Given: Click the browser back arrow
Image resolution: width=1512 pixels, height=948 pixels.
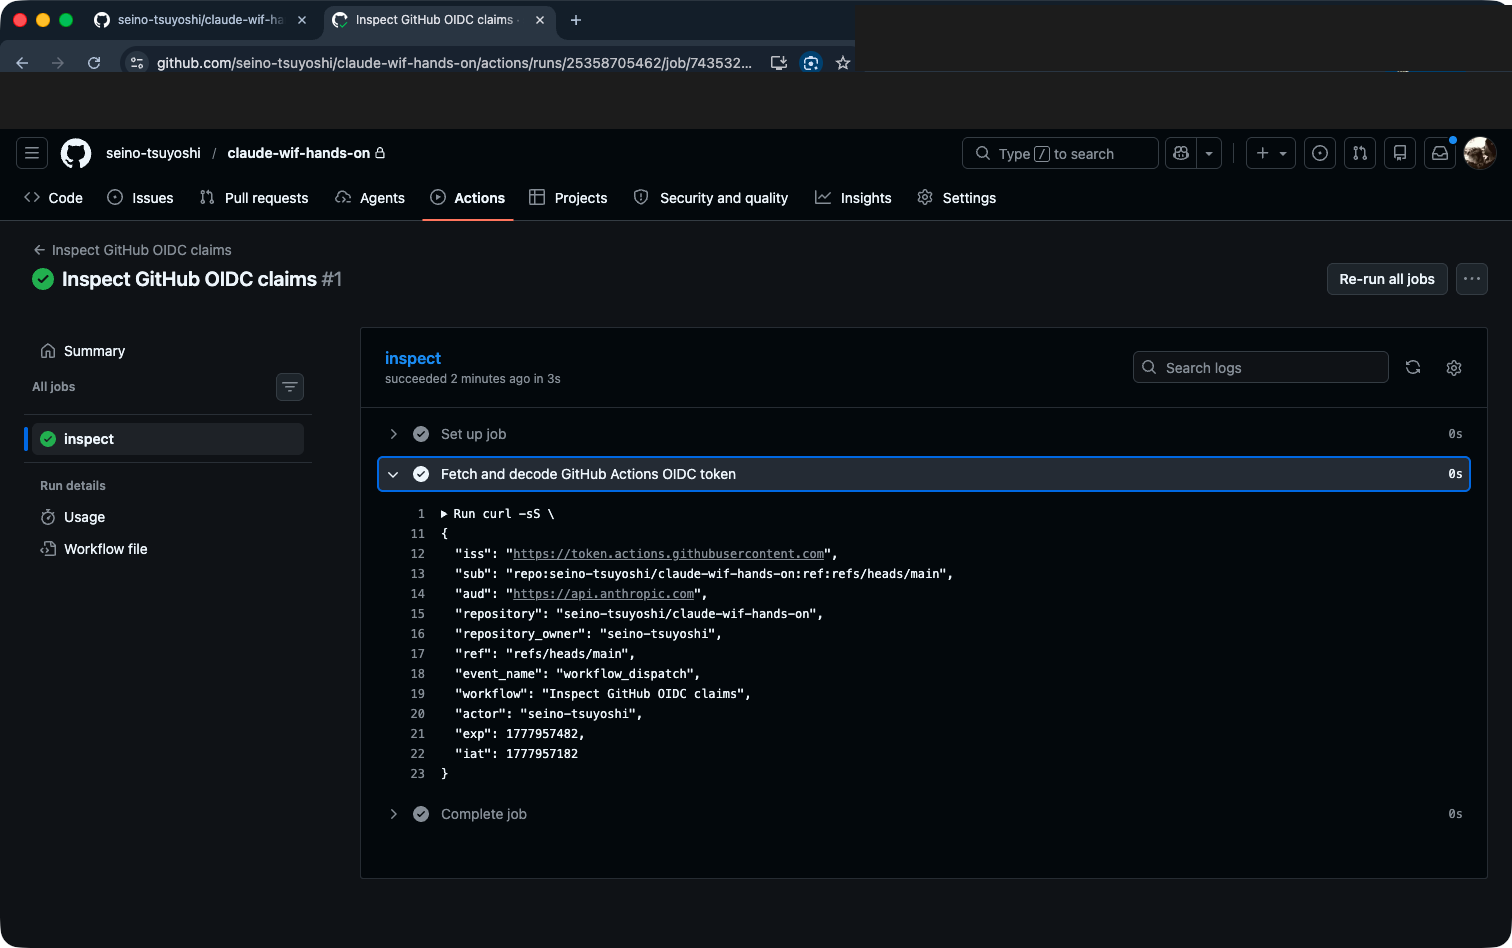Looking at the screenshot, I should 22,62.
